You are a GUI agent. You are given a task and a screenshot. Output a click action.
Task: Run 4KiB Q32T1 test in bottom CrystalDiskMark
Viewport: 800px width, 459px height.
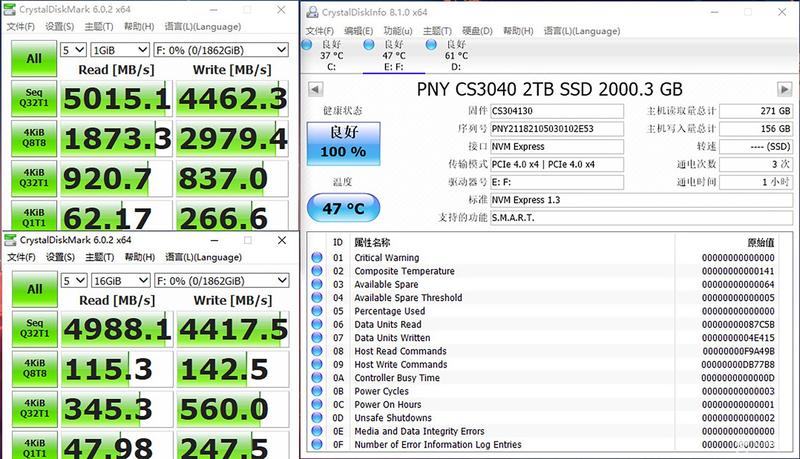tap(35, 409)
